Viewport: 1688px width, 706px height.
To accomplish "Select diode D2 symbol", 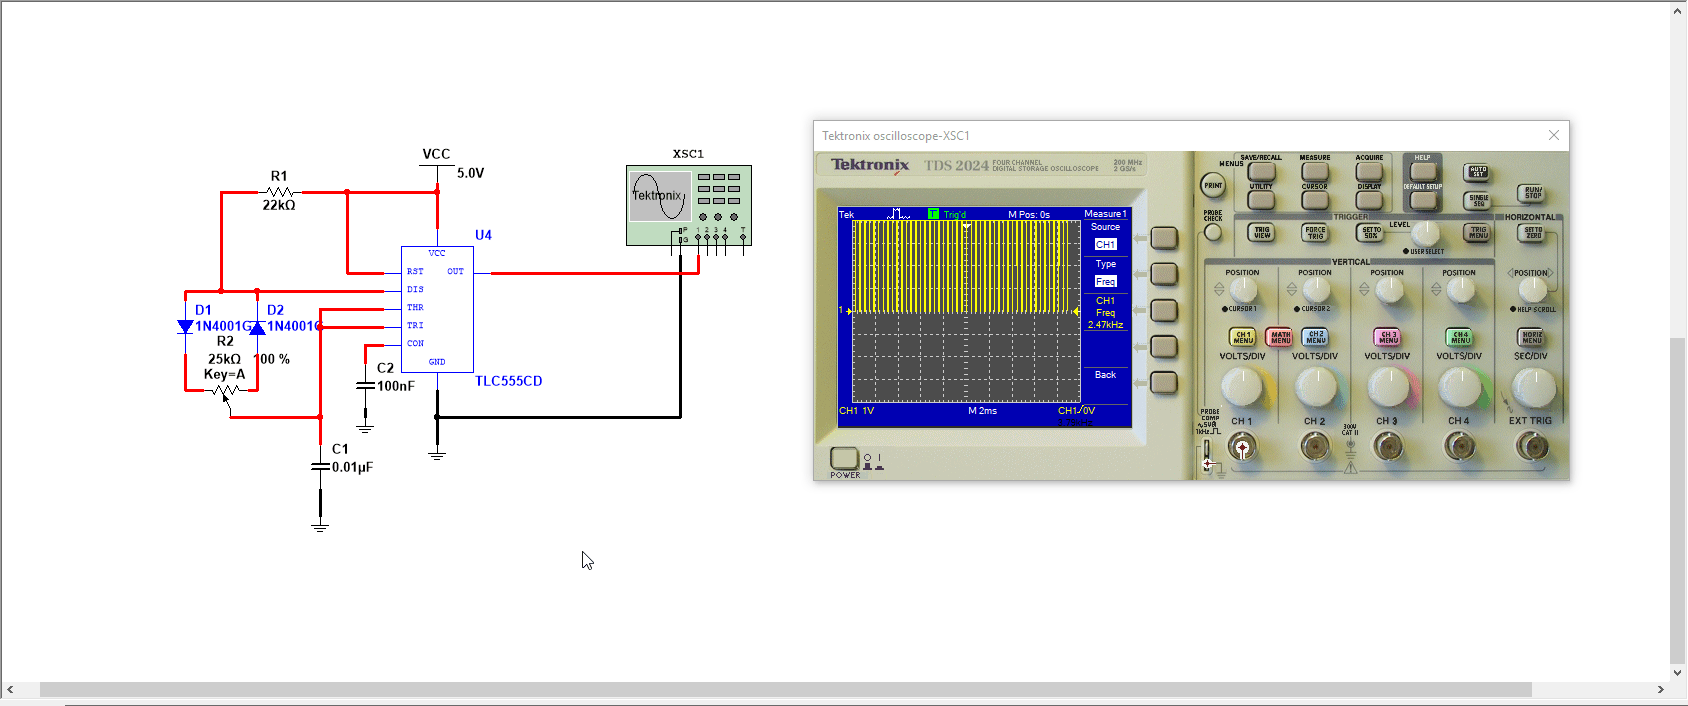I will point(257,327).
